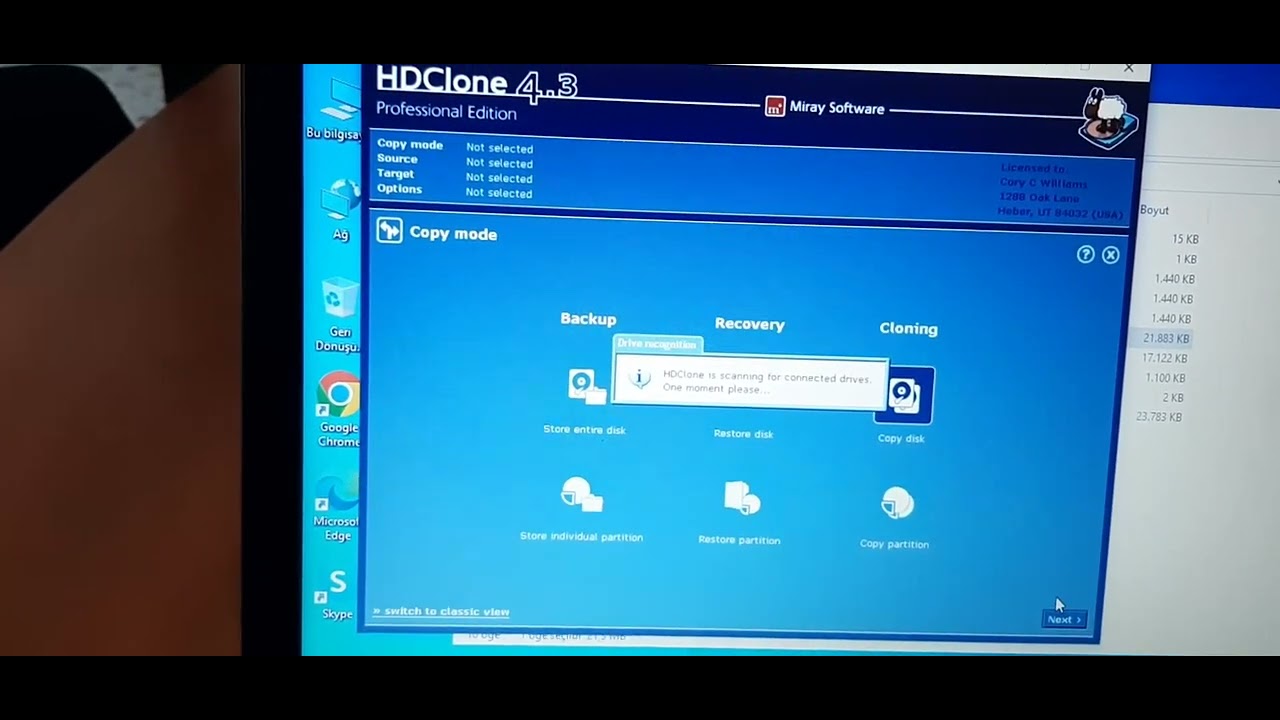This screenshot has width=1280, height=720.
Task: Select the 1.100 KB row in file explorer
Action: 1165,378
